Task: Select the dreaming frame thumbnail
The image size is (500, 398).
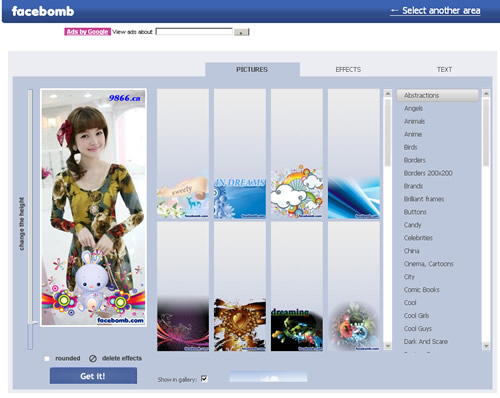Action: (297, 287)
